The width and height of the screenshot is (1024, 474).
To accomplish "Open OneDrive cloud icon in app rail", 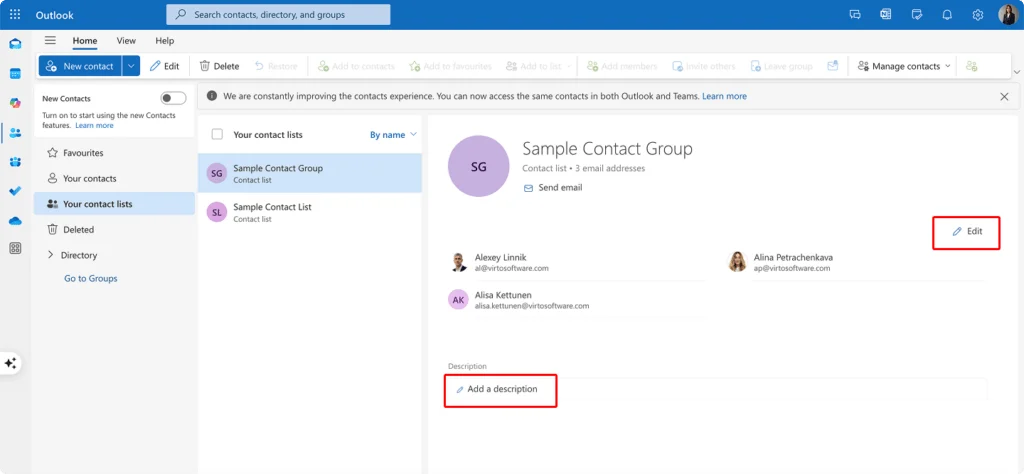I will 15,221.
